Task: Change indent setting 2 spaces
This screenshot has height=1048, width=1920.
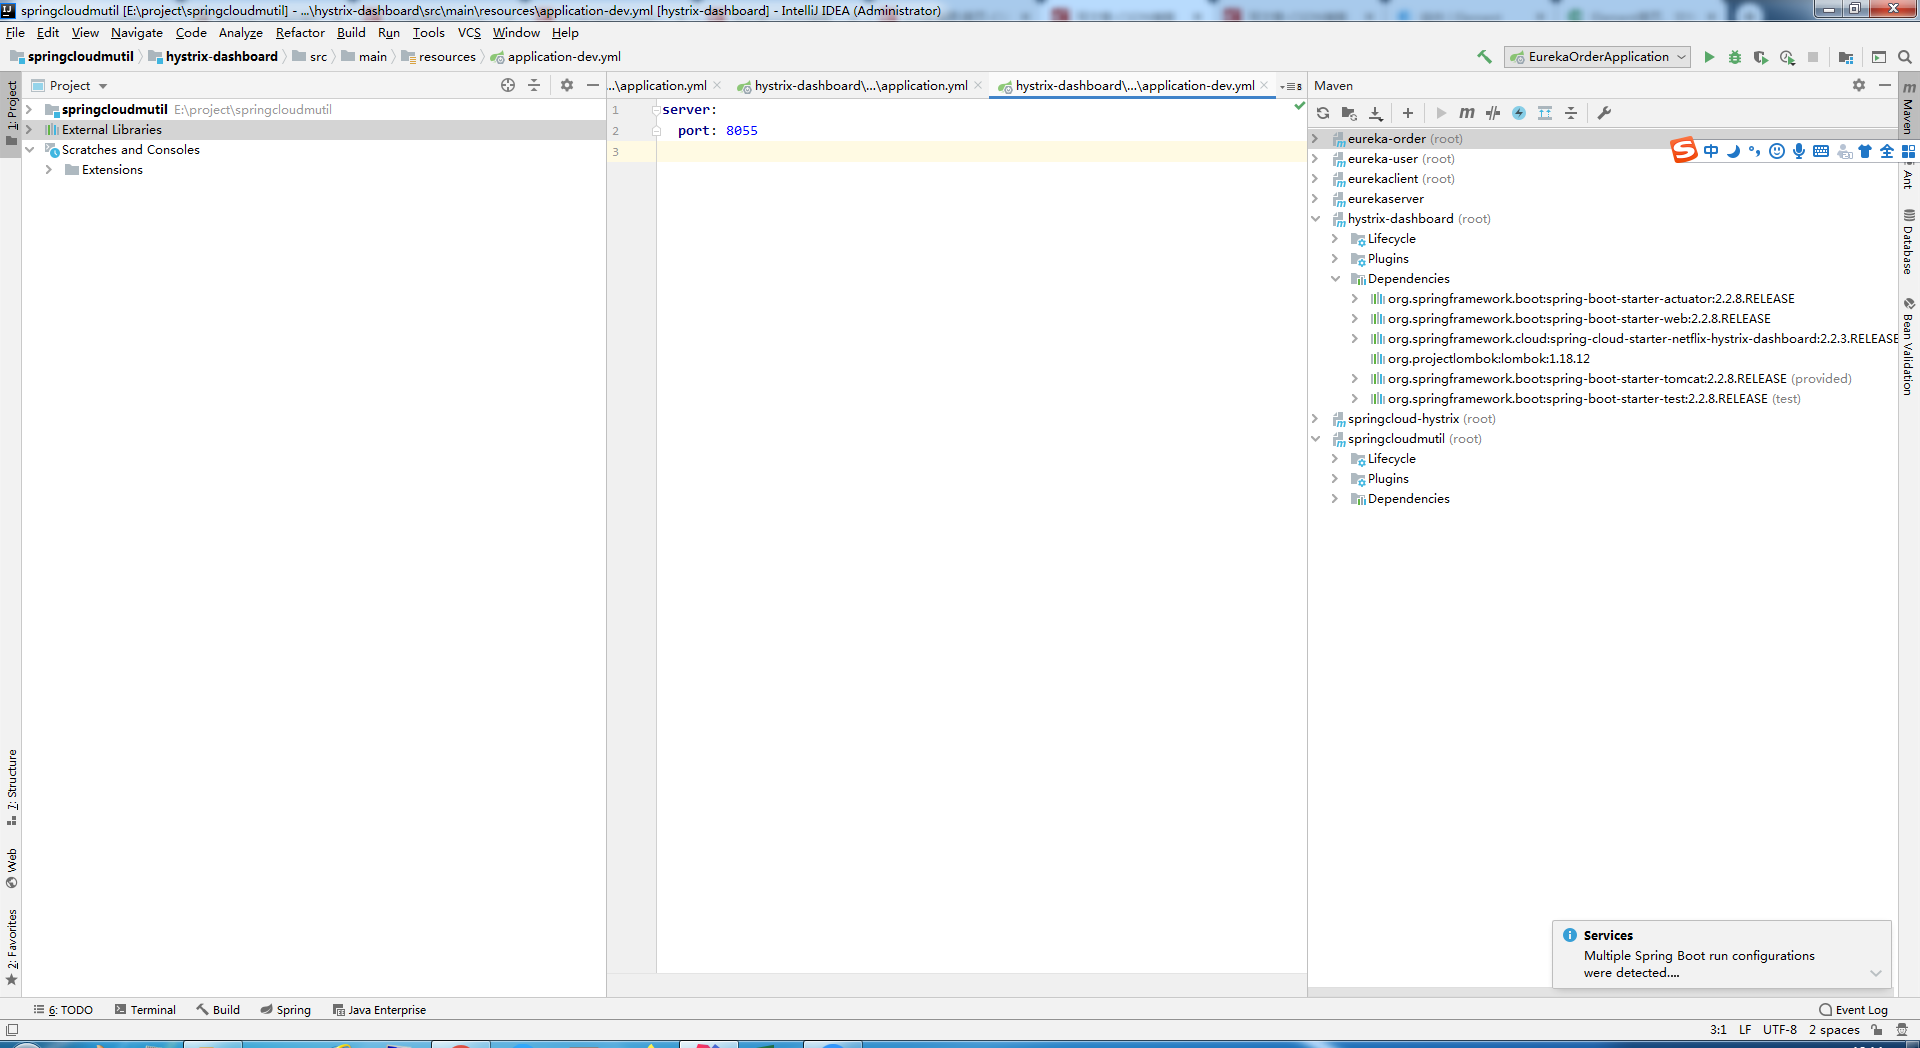Action: point(1834,1030)
